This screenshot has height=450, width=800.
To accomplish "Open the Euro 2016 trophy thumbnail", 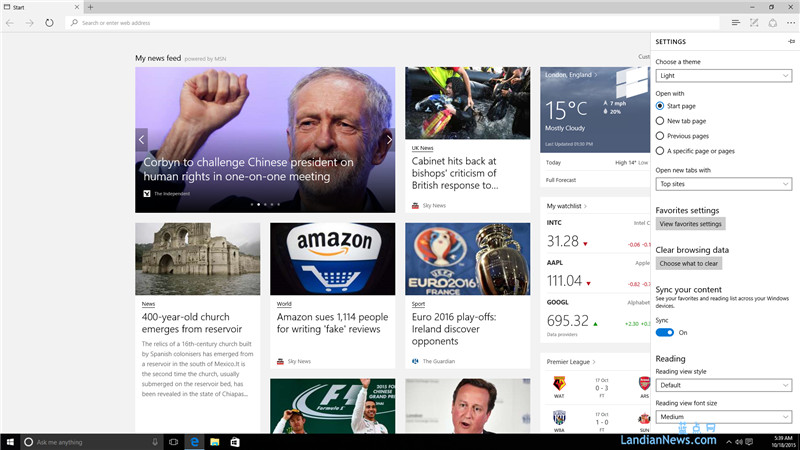I will (x=467, y=259).
